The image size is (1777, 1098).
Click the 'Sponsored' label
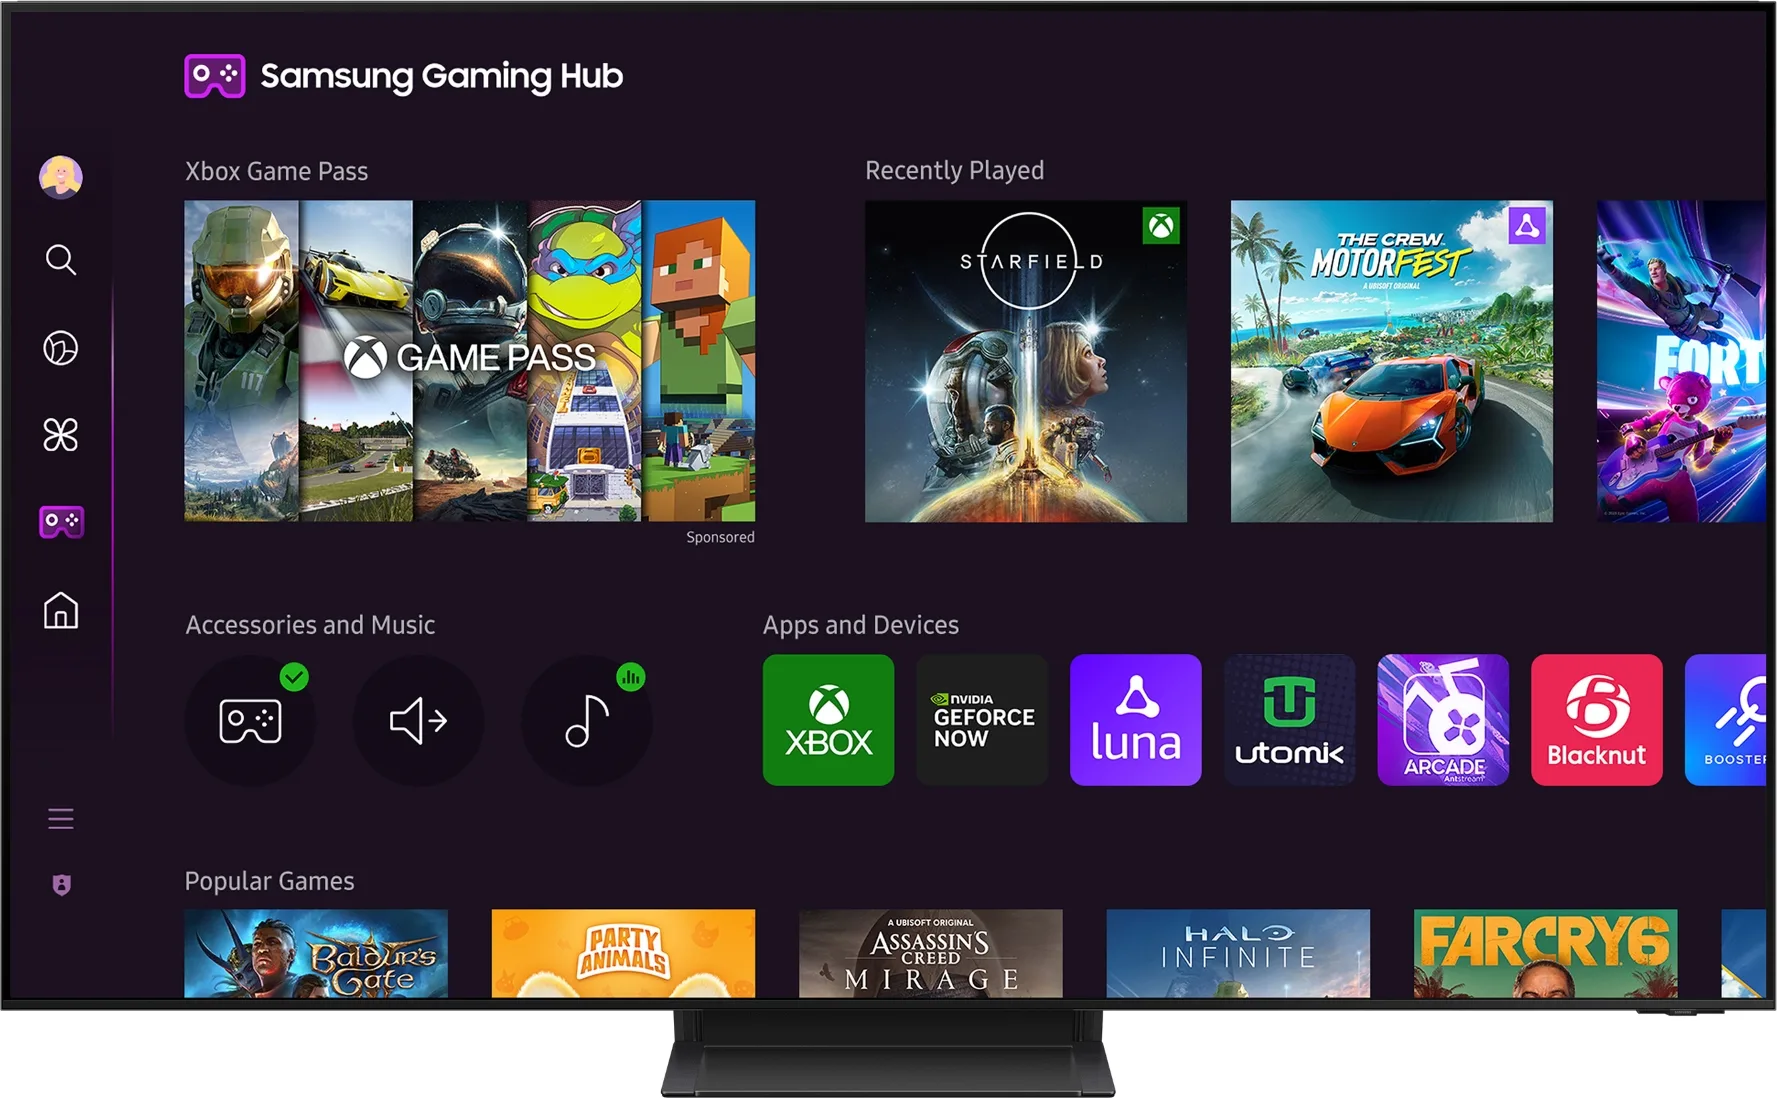(720, 537)
